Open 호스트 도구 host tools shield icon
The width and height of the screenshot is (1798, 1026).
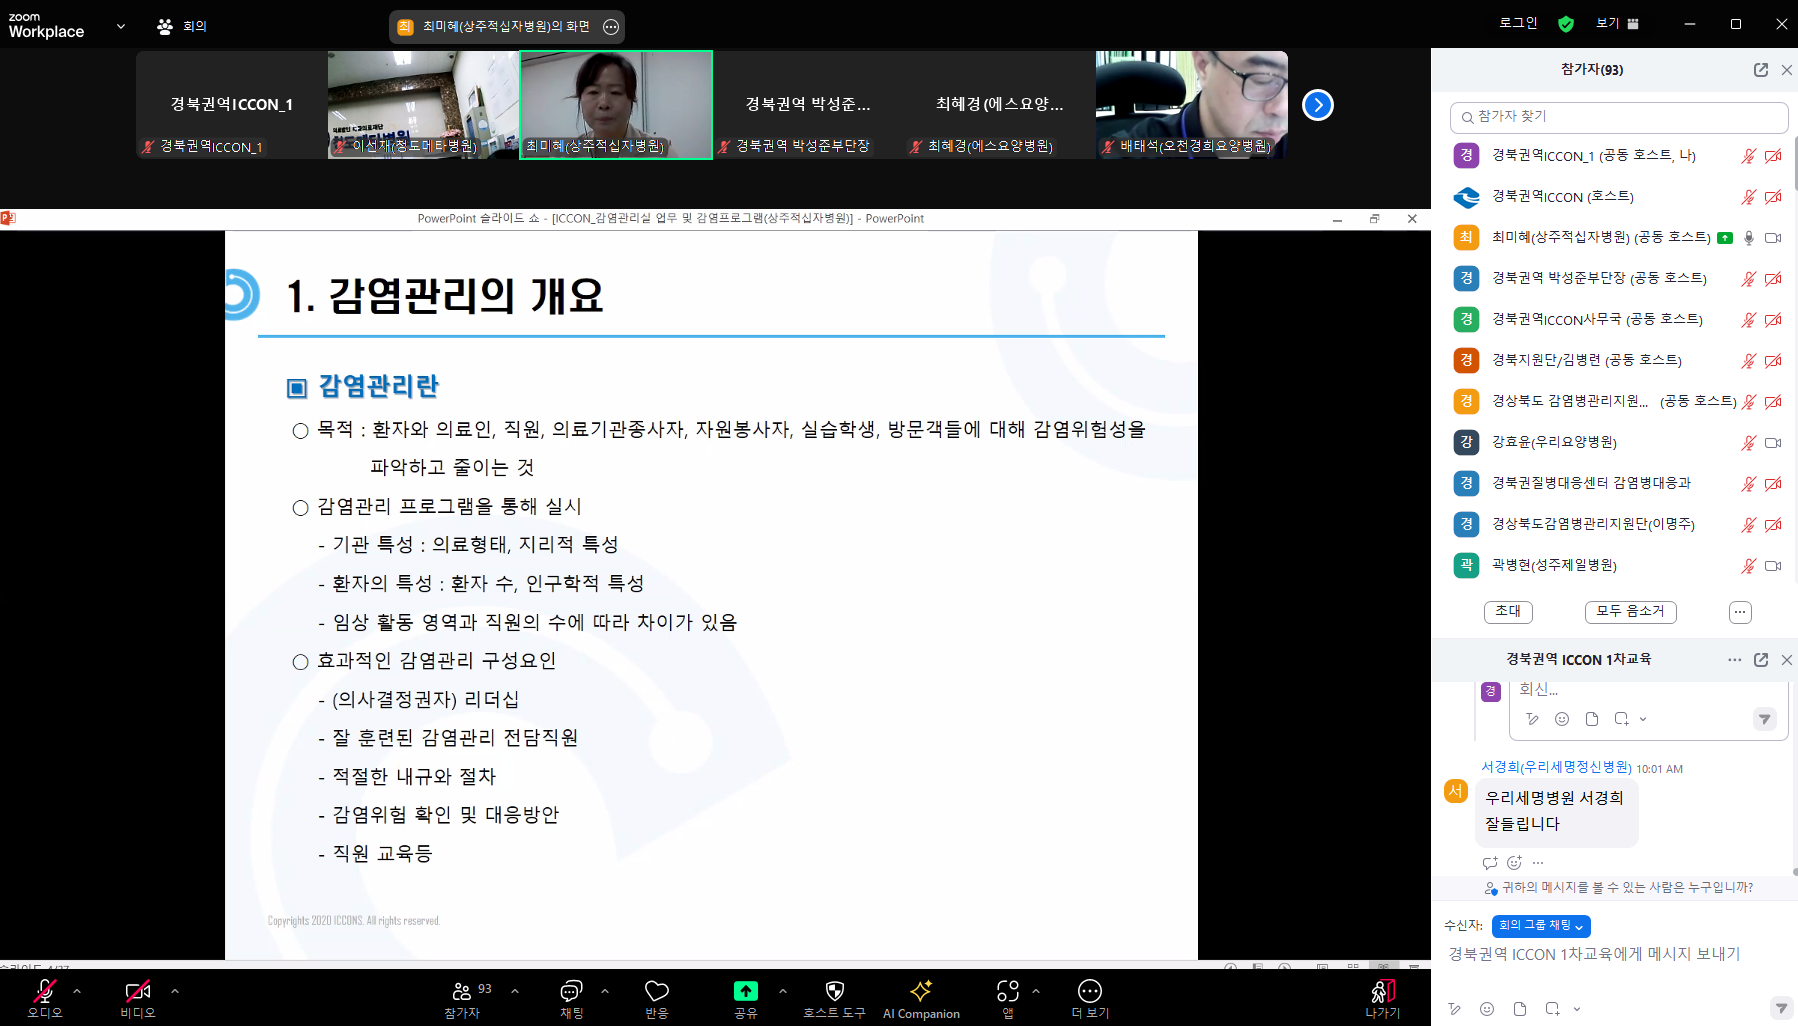coord(835,991)
